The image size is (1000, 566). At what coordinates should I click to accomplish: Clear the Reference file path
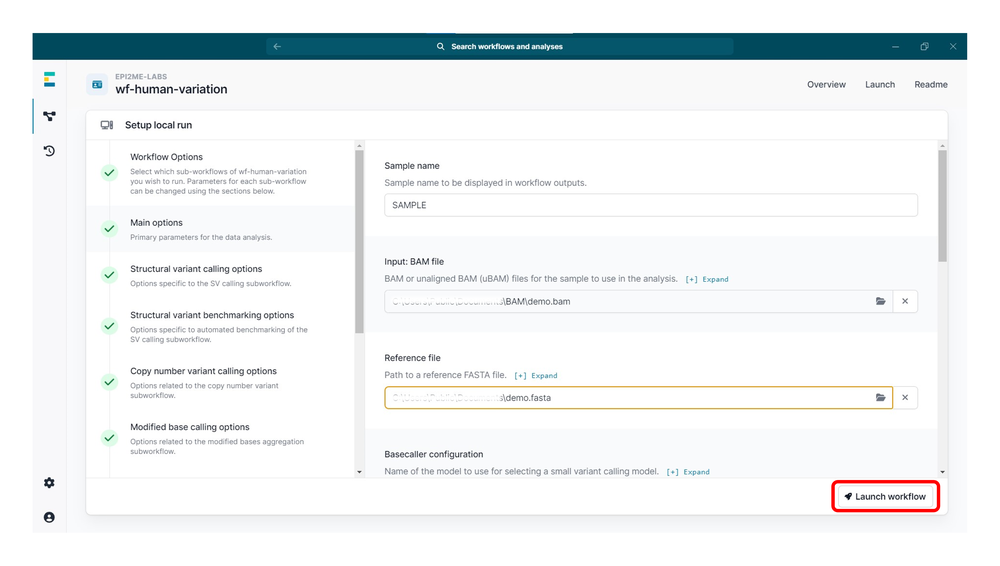click(x=905, y=398)
